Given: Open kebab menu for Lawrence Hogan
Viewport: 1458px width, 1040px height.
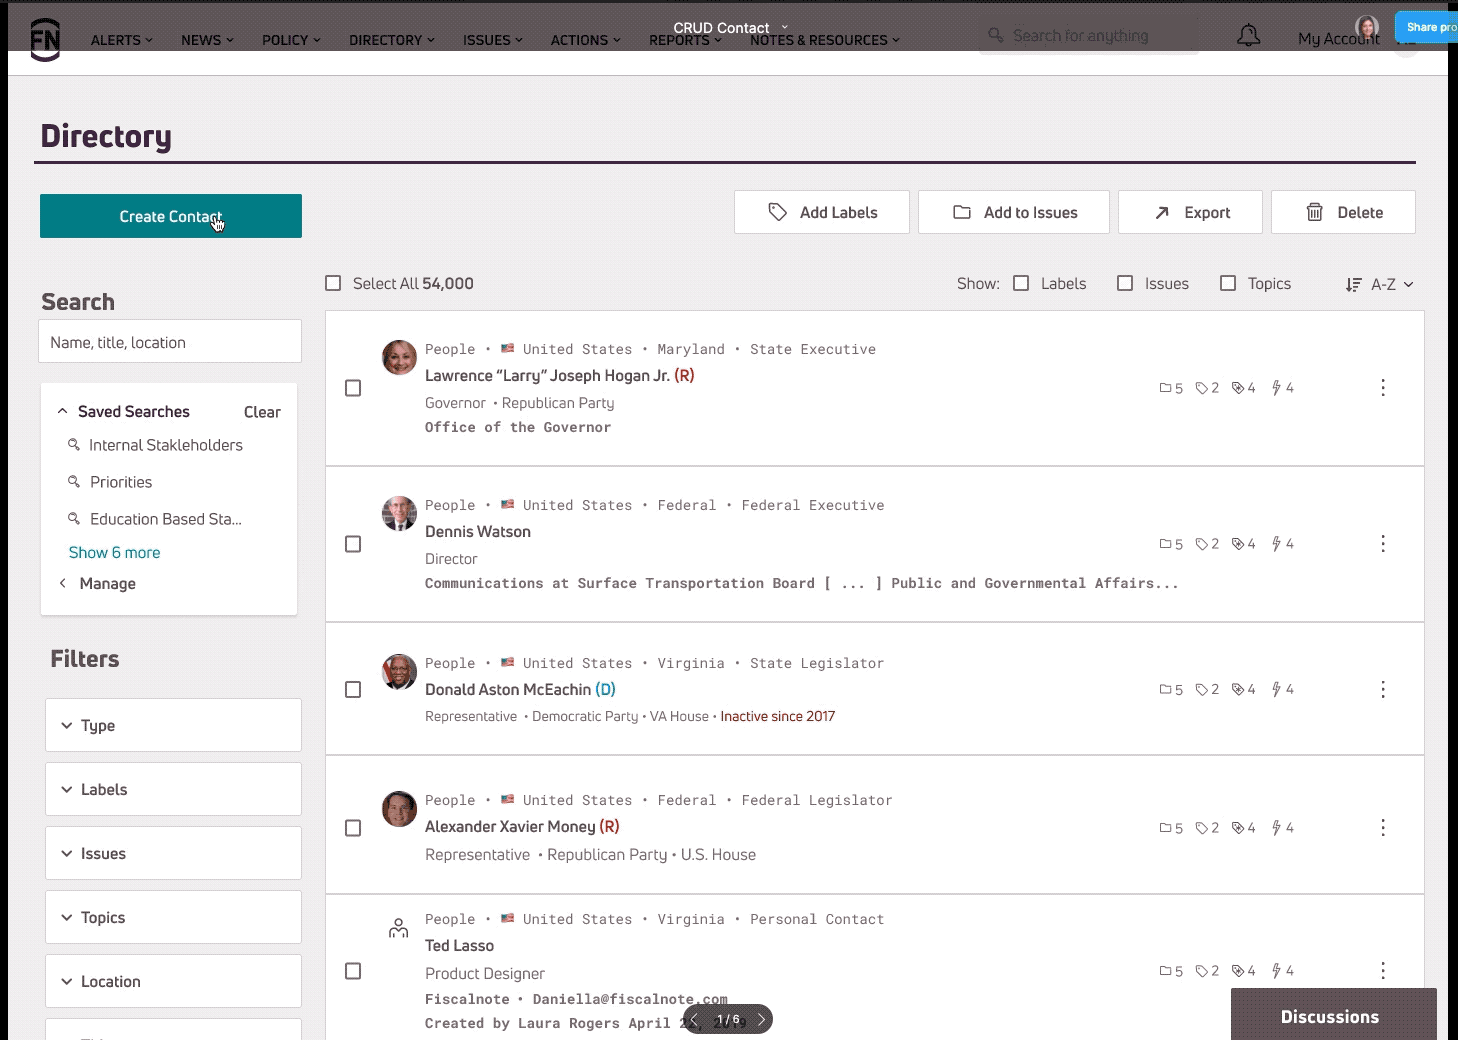Looking at the screenshot, I should click(1383, 388).
